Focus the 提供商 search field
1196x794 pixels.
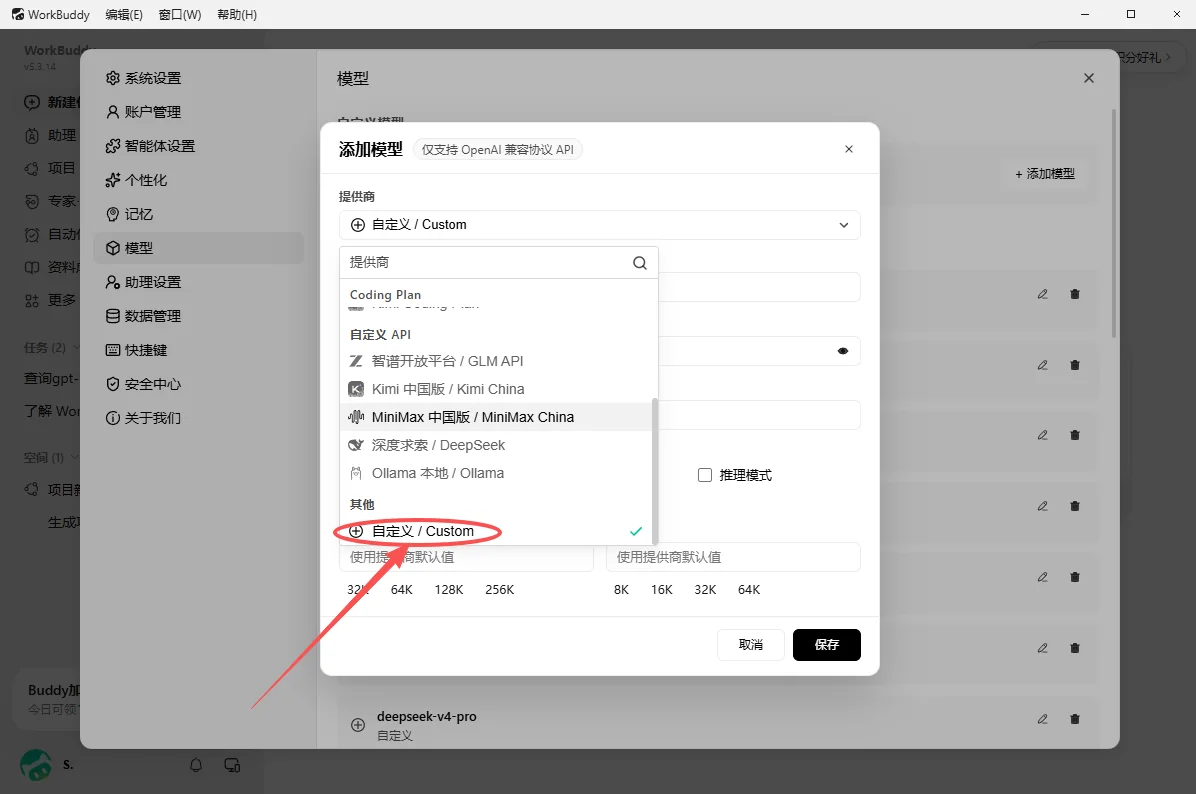[x=488, y=262]
